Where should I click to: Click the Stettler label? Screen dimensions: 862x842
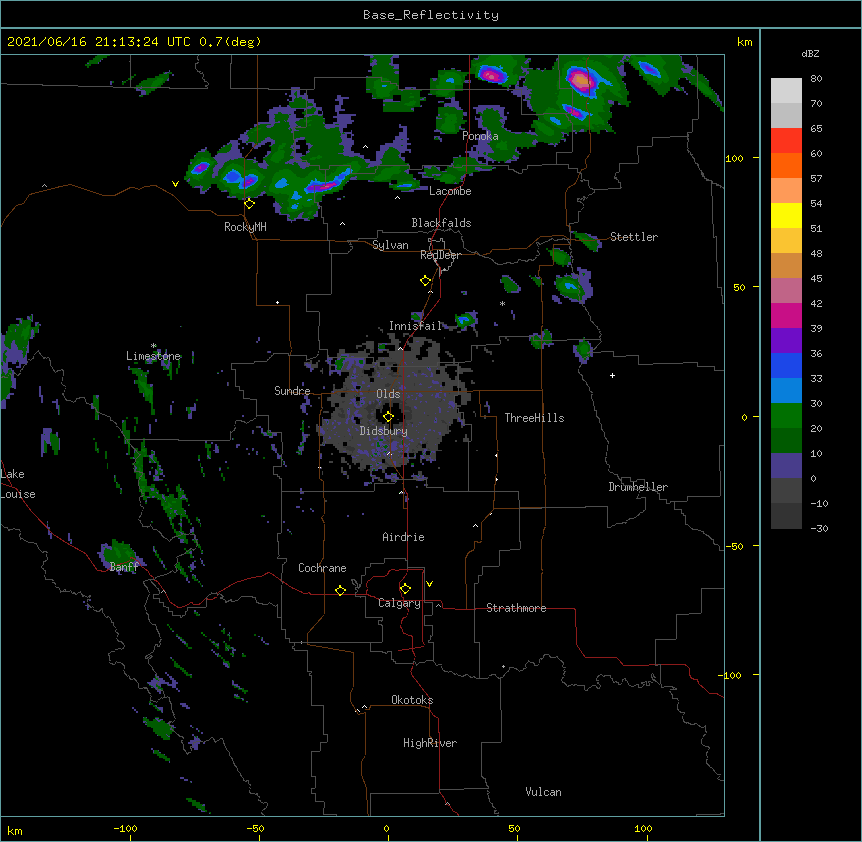pos(634,237)
